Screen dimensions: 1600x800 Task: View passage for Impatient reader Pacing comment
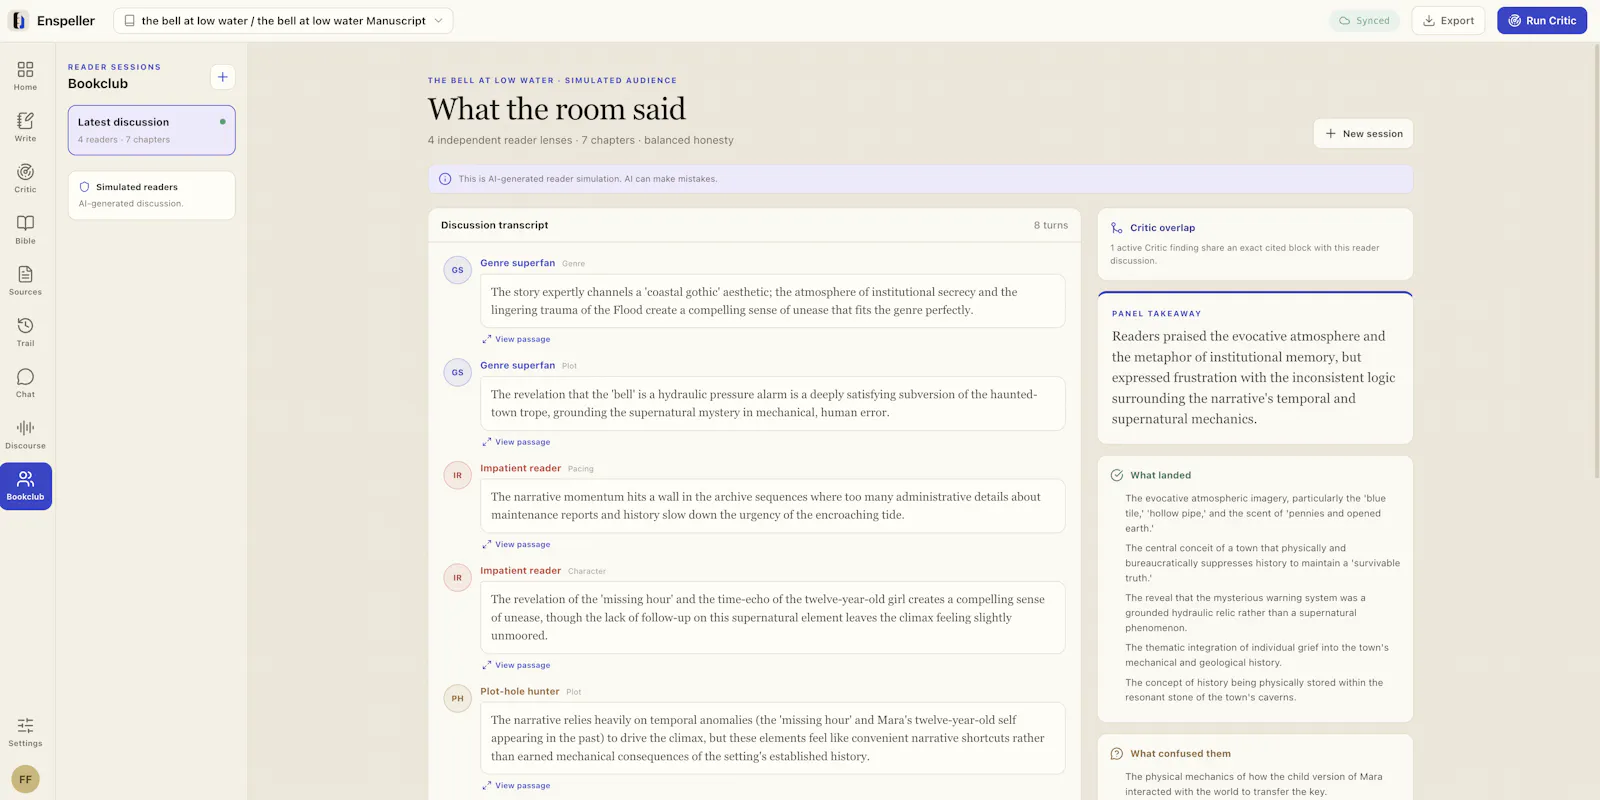pos(516,544)
